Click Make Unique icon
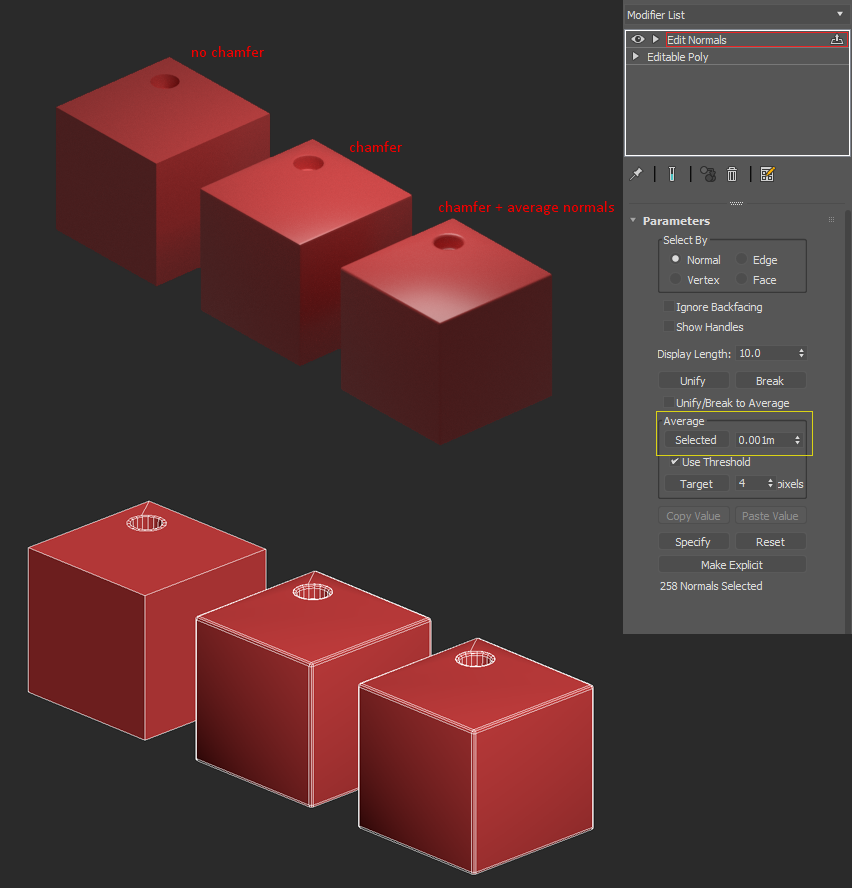Image resolution: width=852 pixels, height=888 pixels. point(708,174)
